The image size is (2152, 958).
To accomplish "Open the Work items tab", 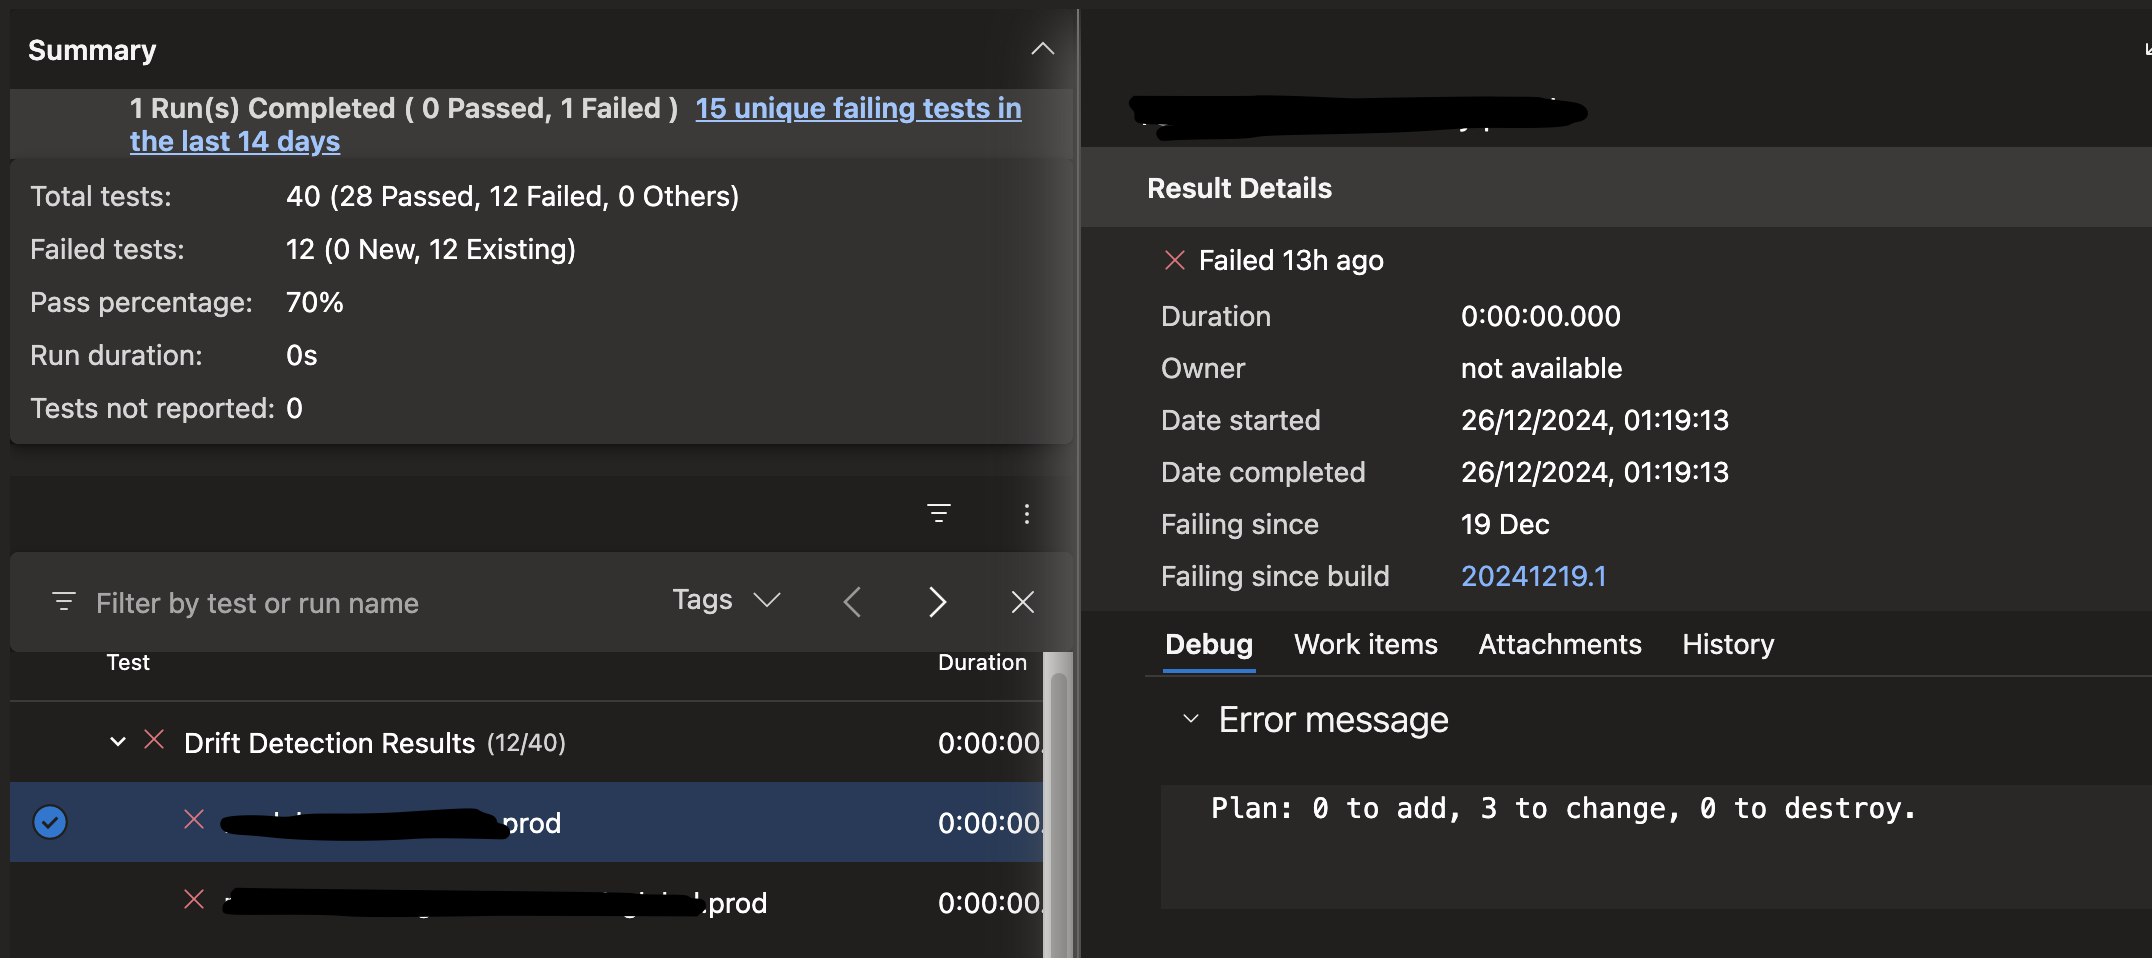I will [1365, 644].
